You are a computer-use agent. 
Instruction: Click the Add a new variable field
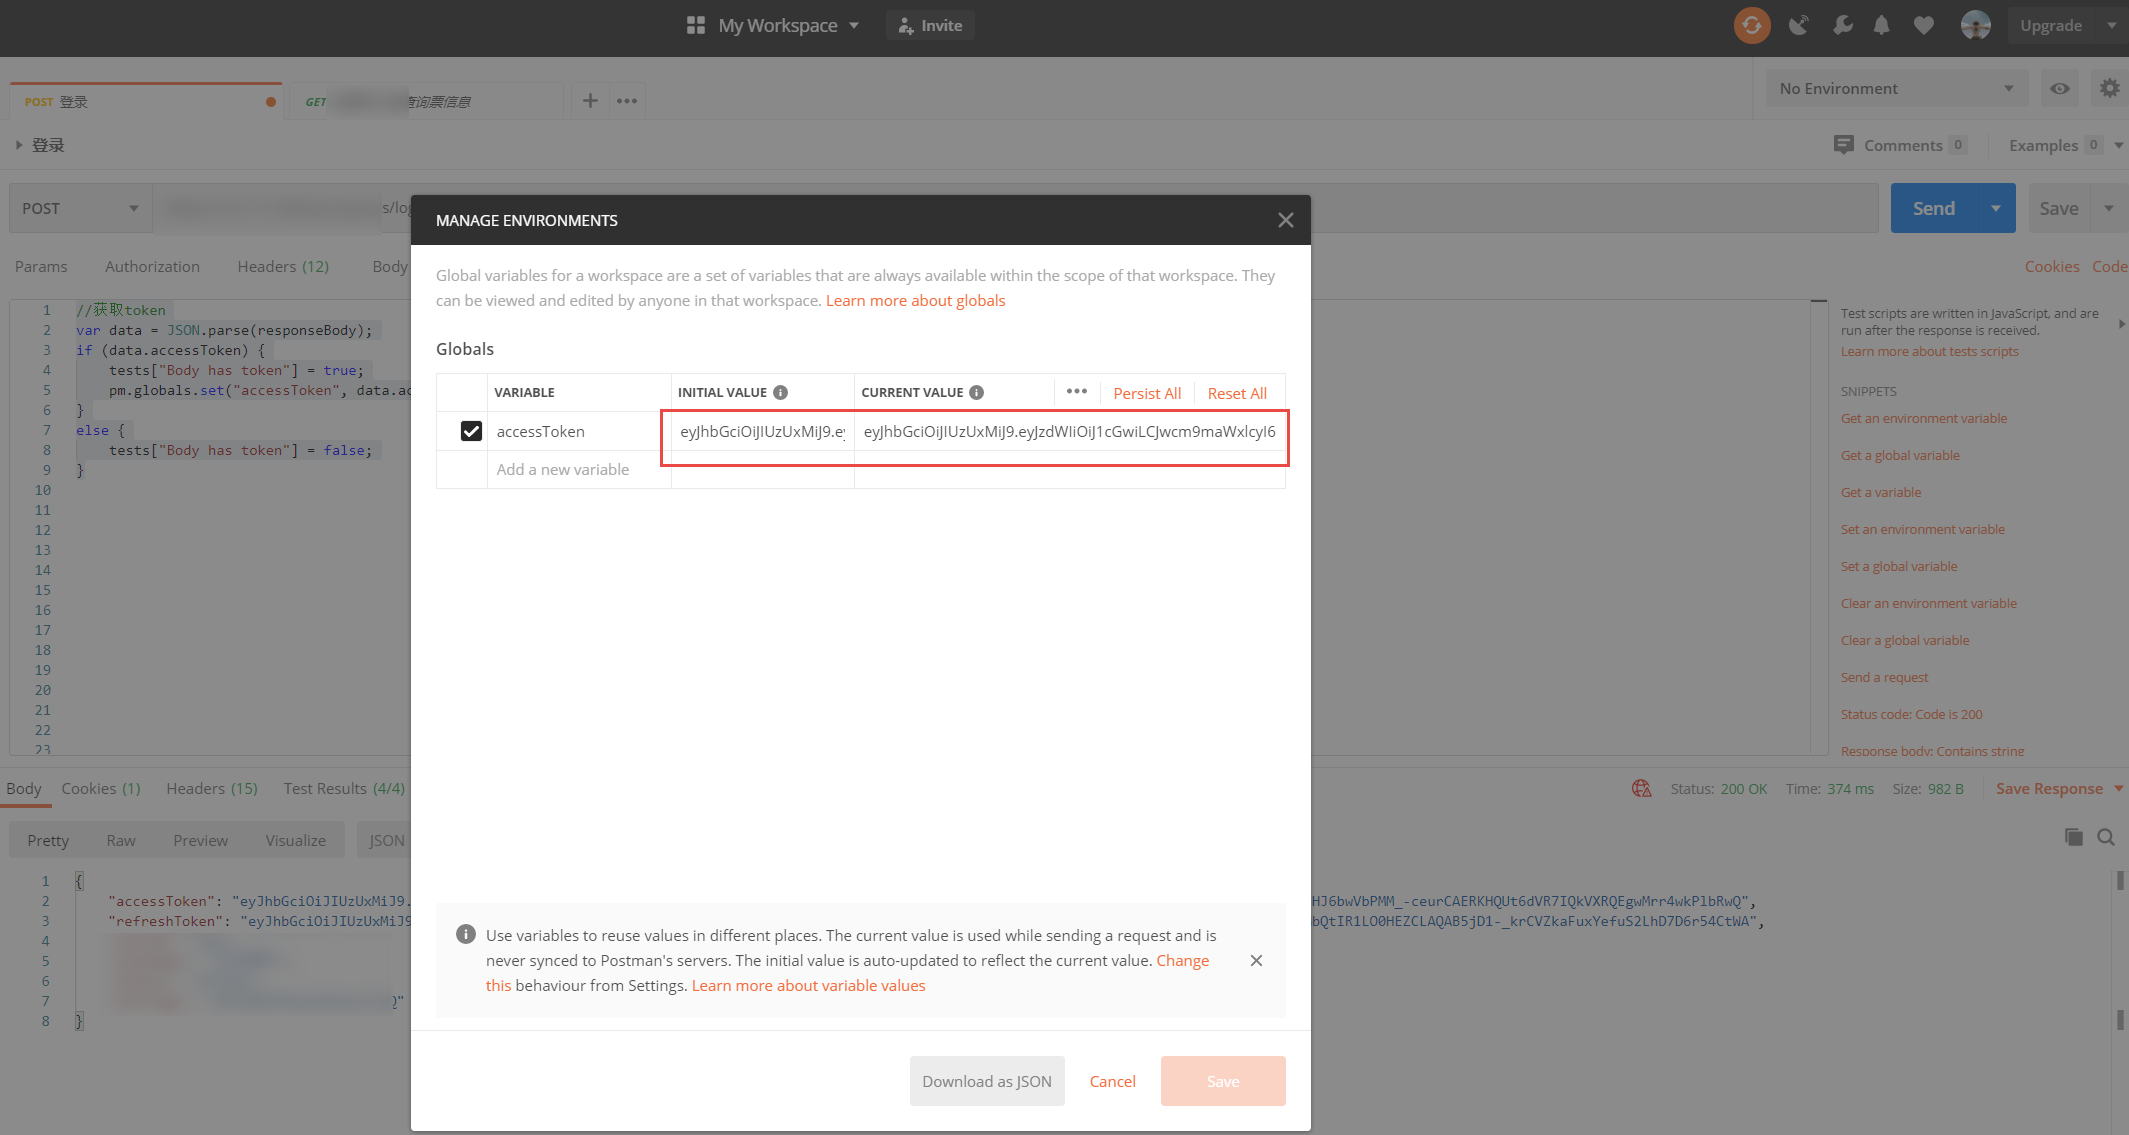click(x=563, y=469)
